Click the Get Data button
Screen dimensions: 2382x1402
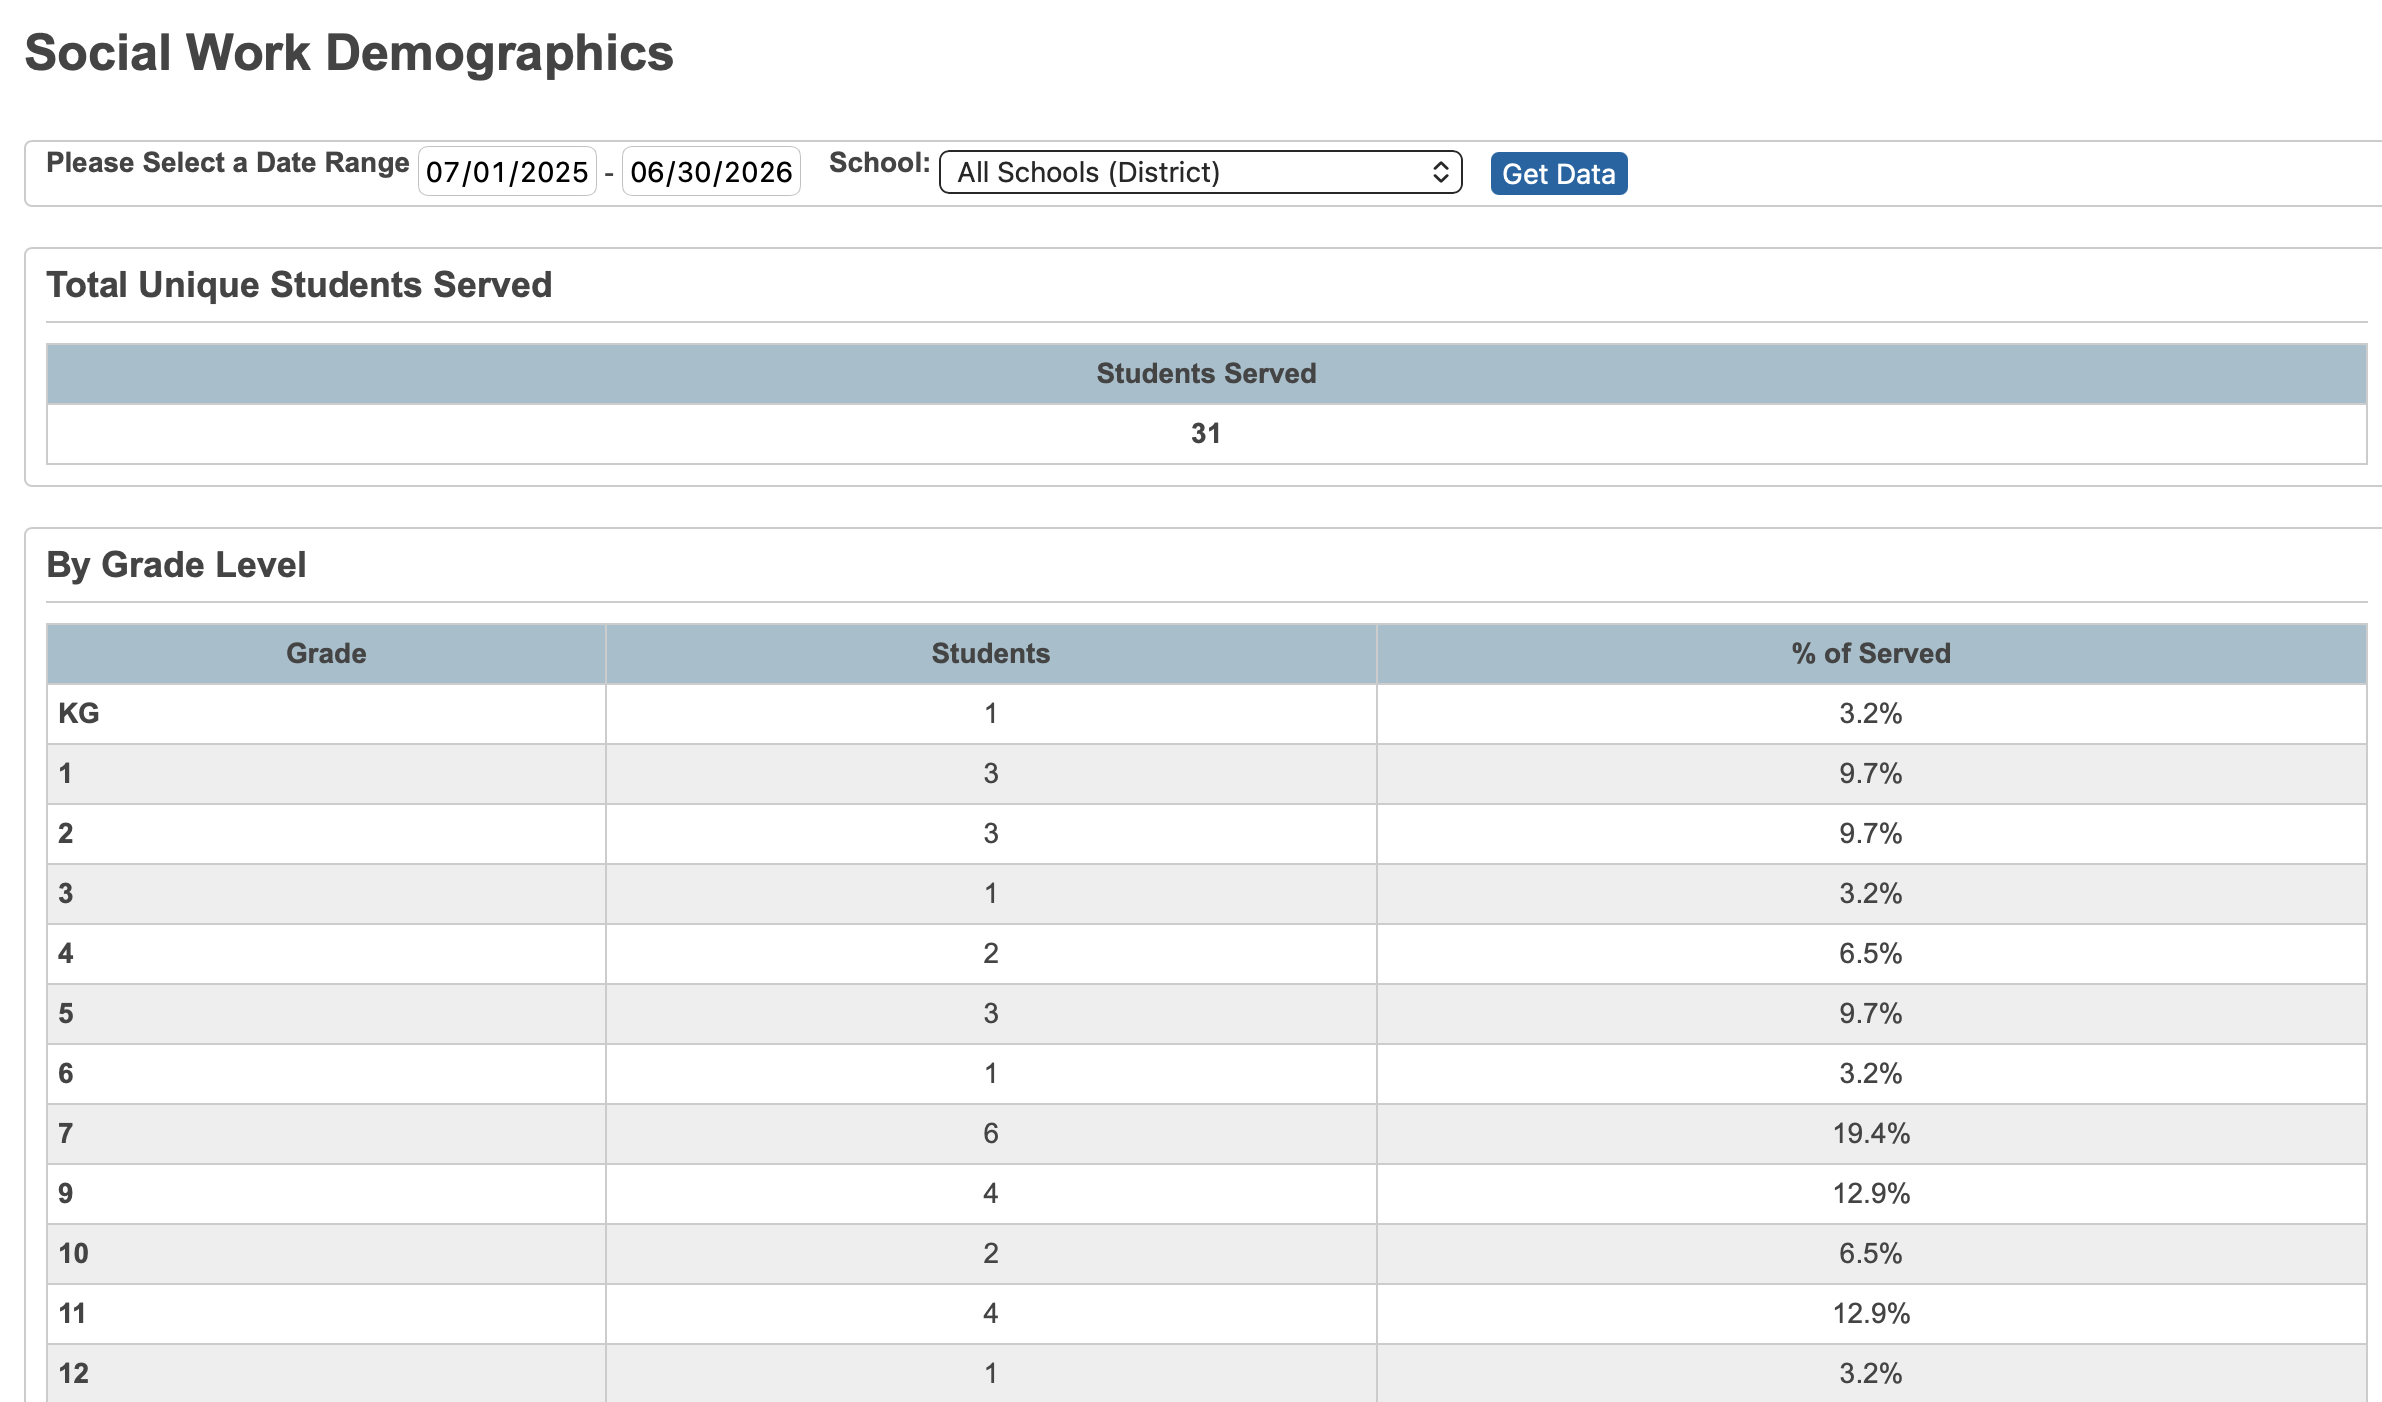[x=1558, y=173]
